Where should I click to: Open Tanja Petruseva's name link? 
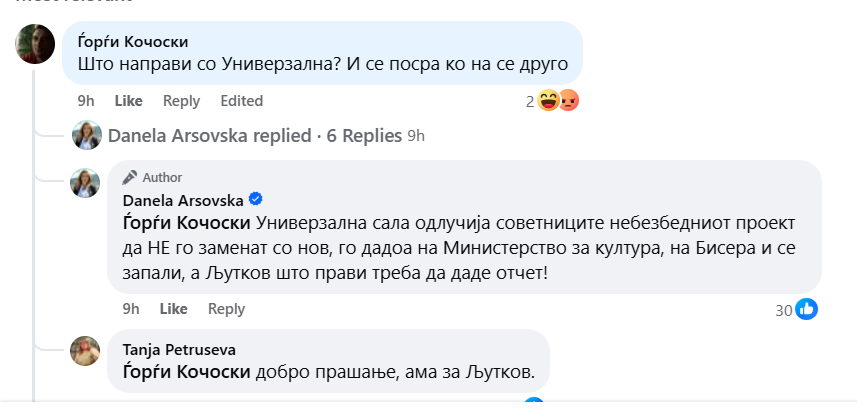tap(179, 349)
